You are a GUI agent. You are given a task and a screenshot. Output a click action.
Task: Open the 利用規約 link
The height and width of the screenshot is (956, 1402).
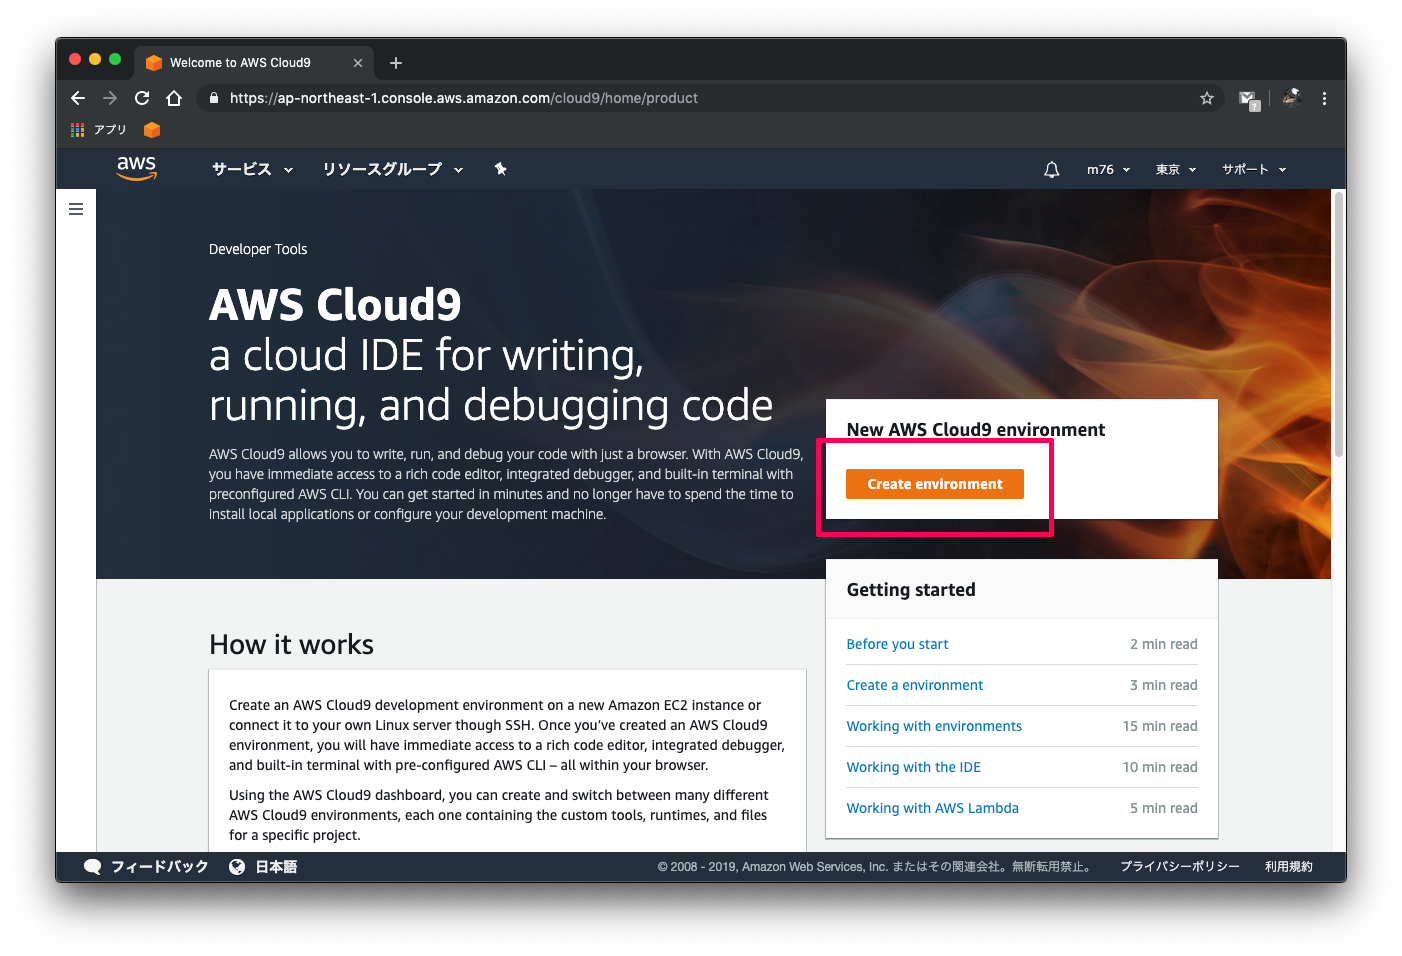pyautogui.click(x=1289, y=867)
